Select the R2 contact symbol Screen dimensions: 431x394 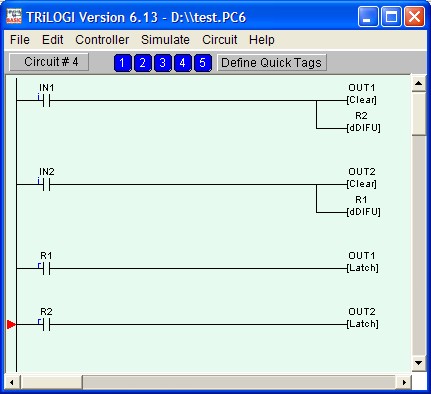tap(46, 324)
